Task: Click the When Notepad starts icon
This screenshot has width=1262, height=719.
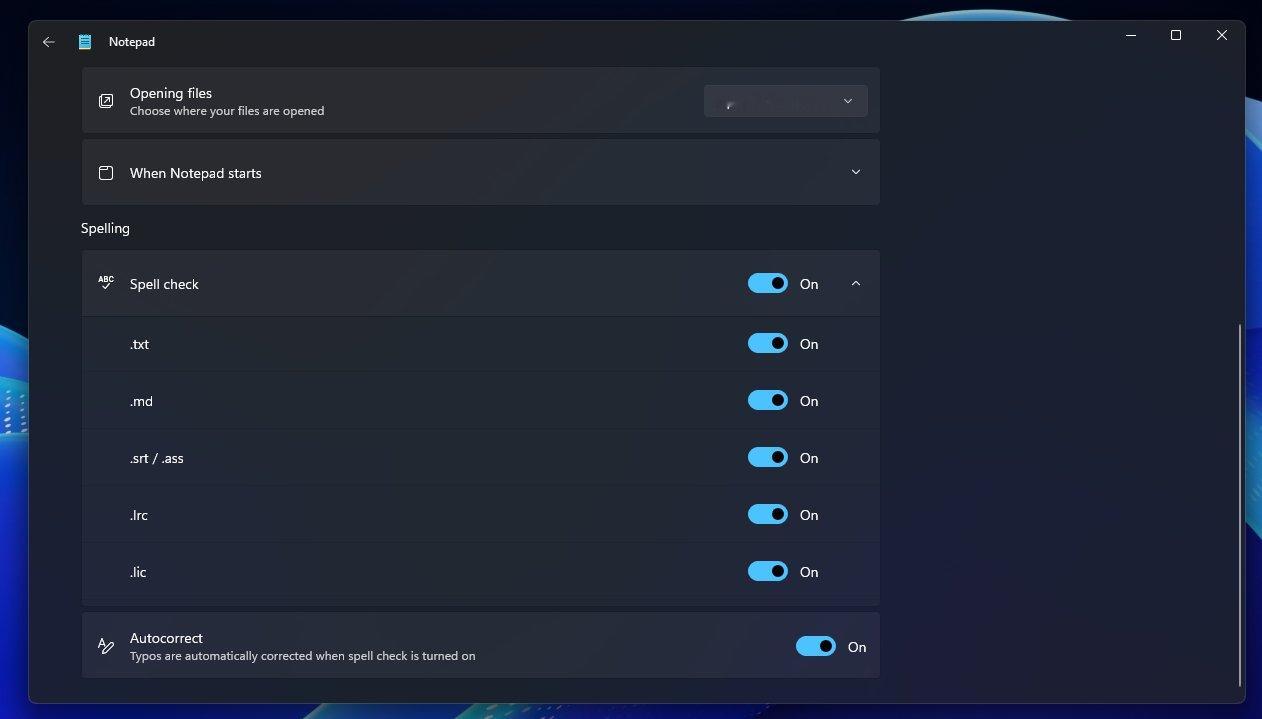Action: click(106, 173)
